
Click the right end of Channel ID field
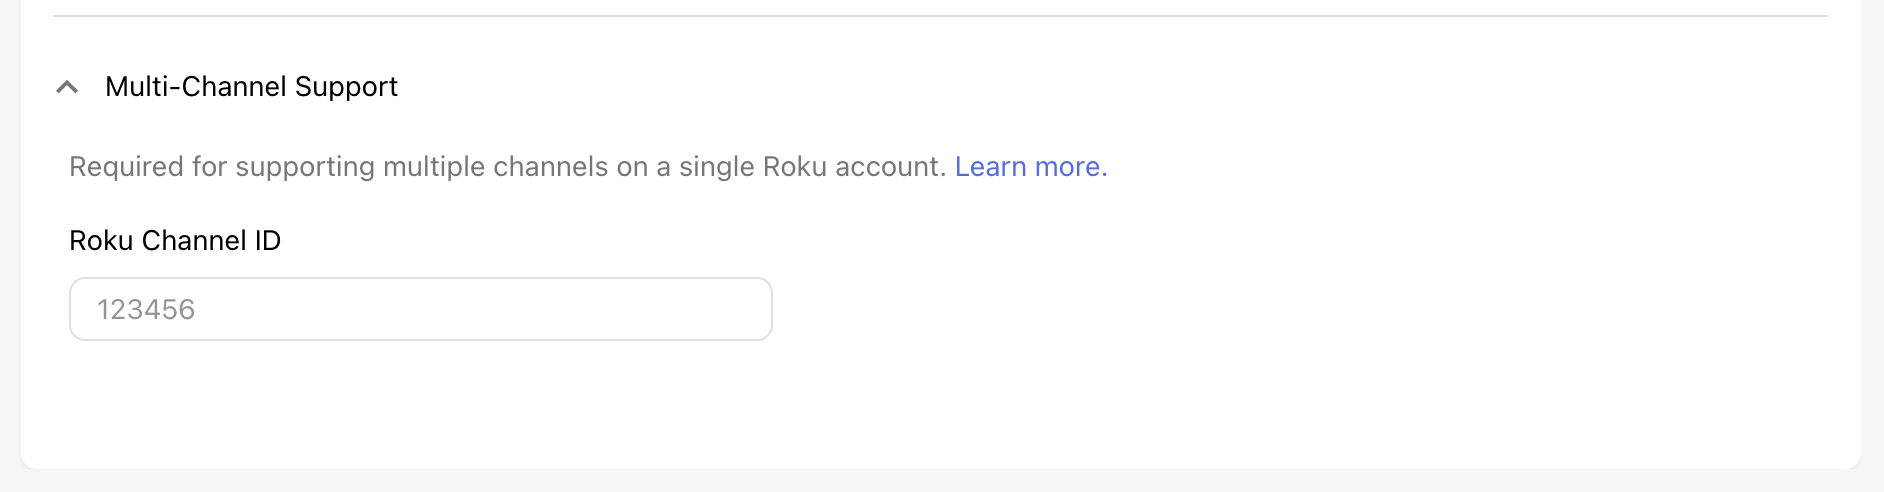pos(740,309)
